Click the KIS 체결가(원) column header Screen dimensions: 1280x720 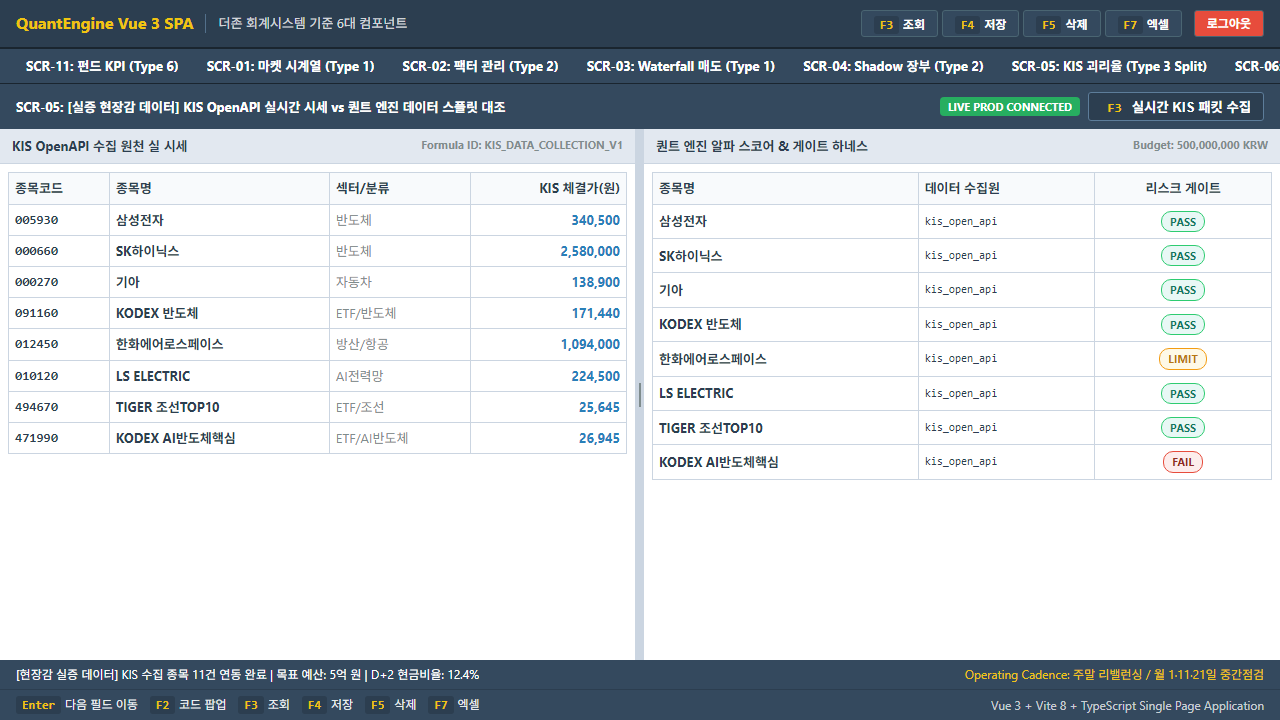(x=548, y=188)
